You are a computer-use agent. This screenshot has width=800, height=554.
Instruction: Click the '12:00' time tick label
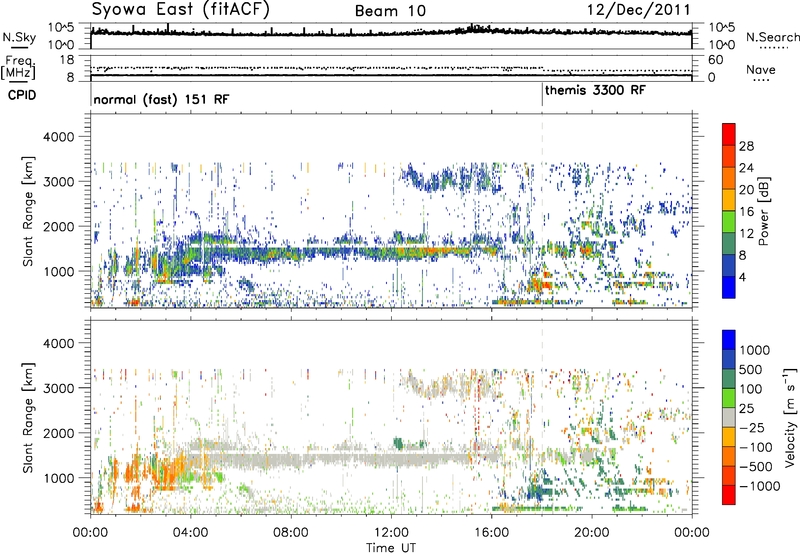coord(391,533)
